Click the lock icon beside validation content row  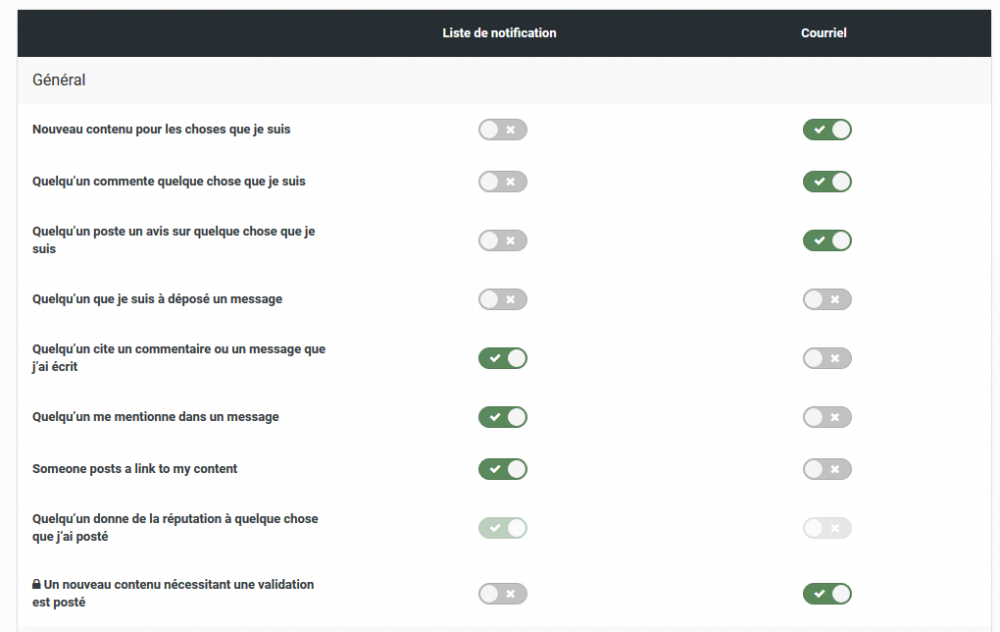click(36, 584)
